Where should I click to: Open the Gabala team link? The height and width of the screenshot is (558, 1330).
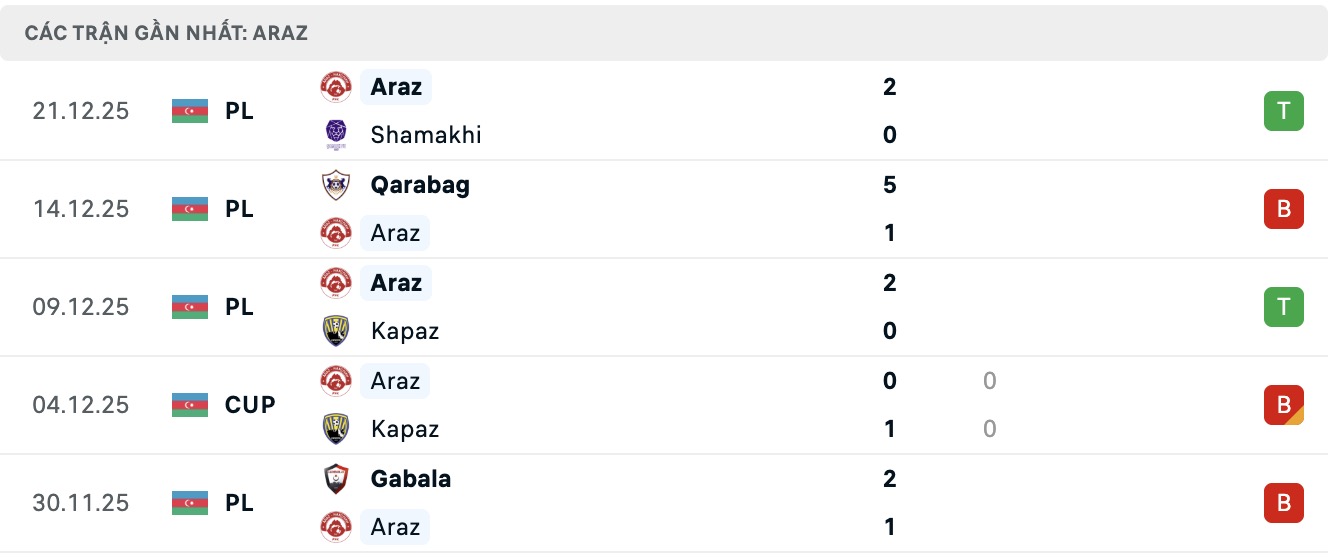click(x=410, y=479)
